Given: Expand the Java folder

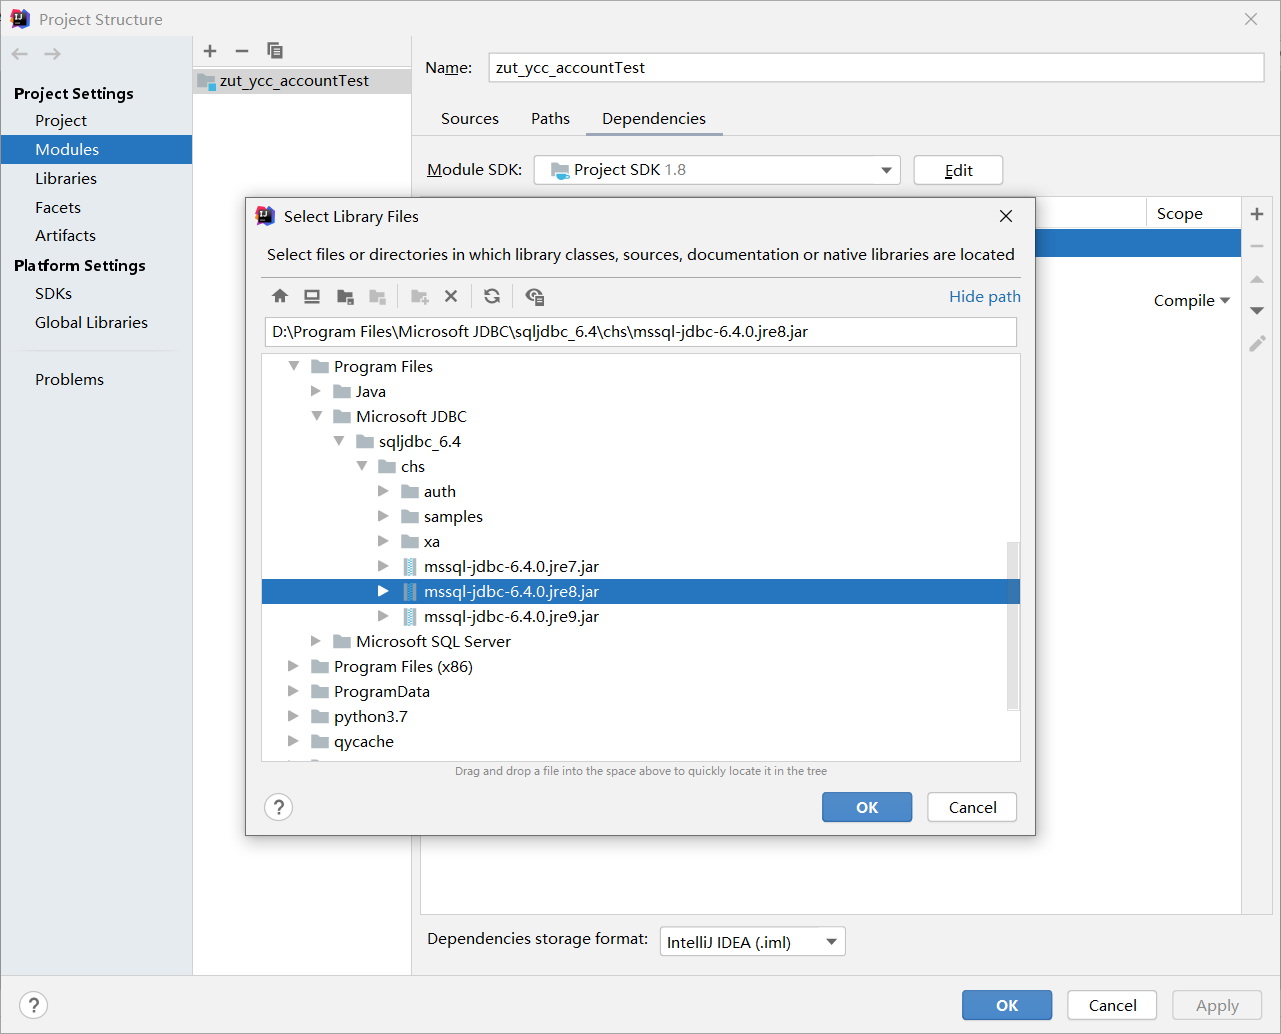Looking at the screenshot, I should pos(316,391).
